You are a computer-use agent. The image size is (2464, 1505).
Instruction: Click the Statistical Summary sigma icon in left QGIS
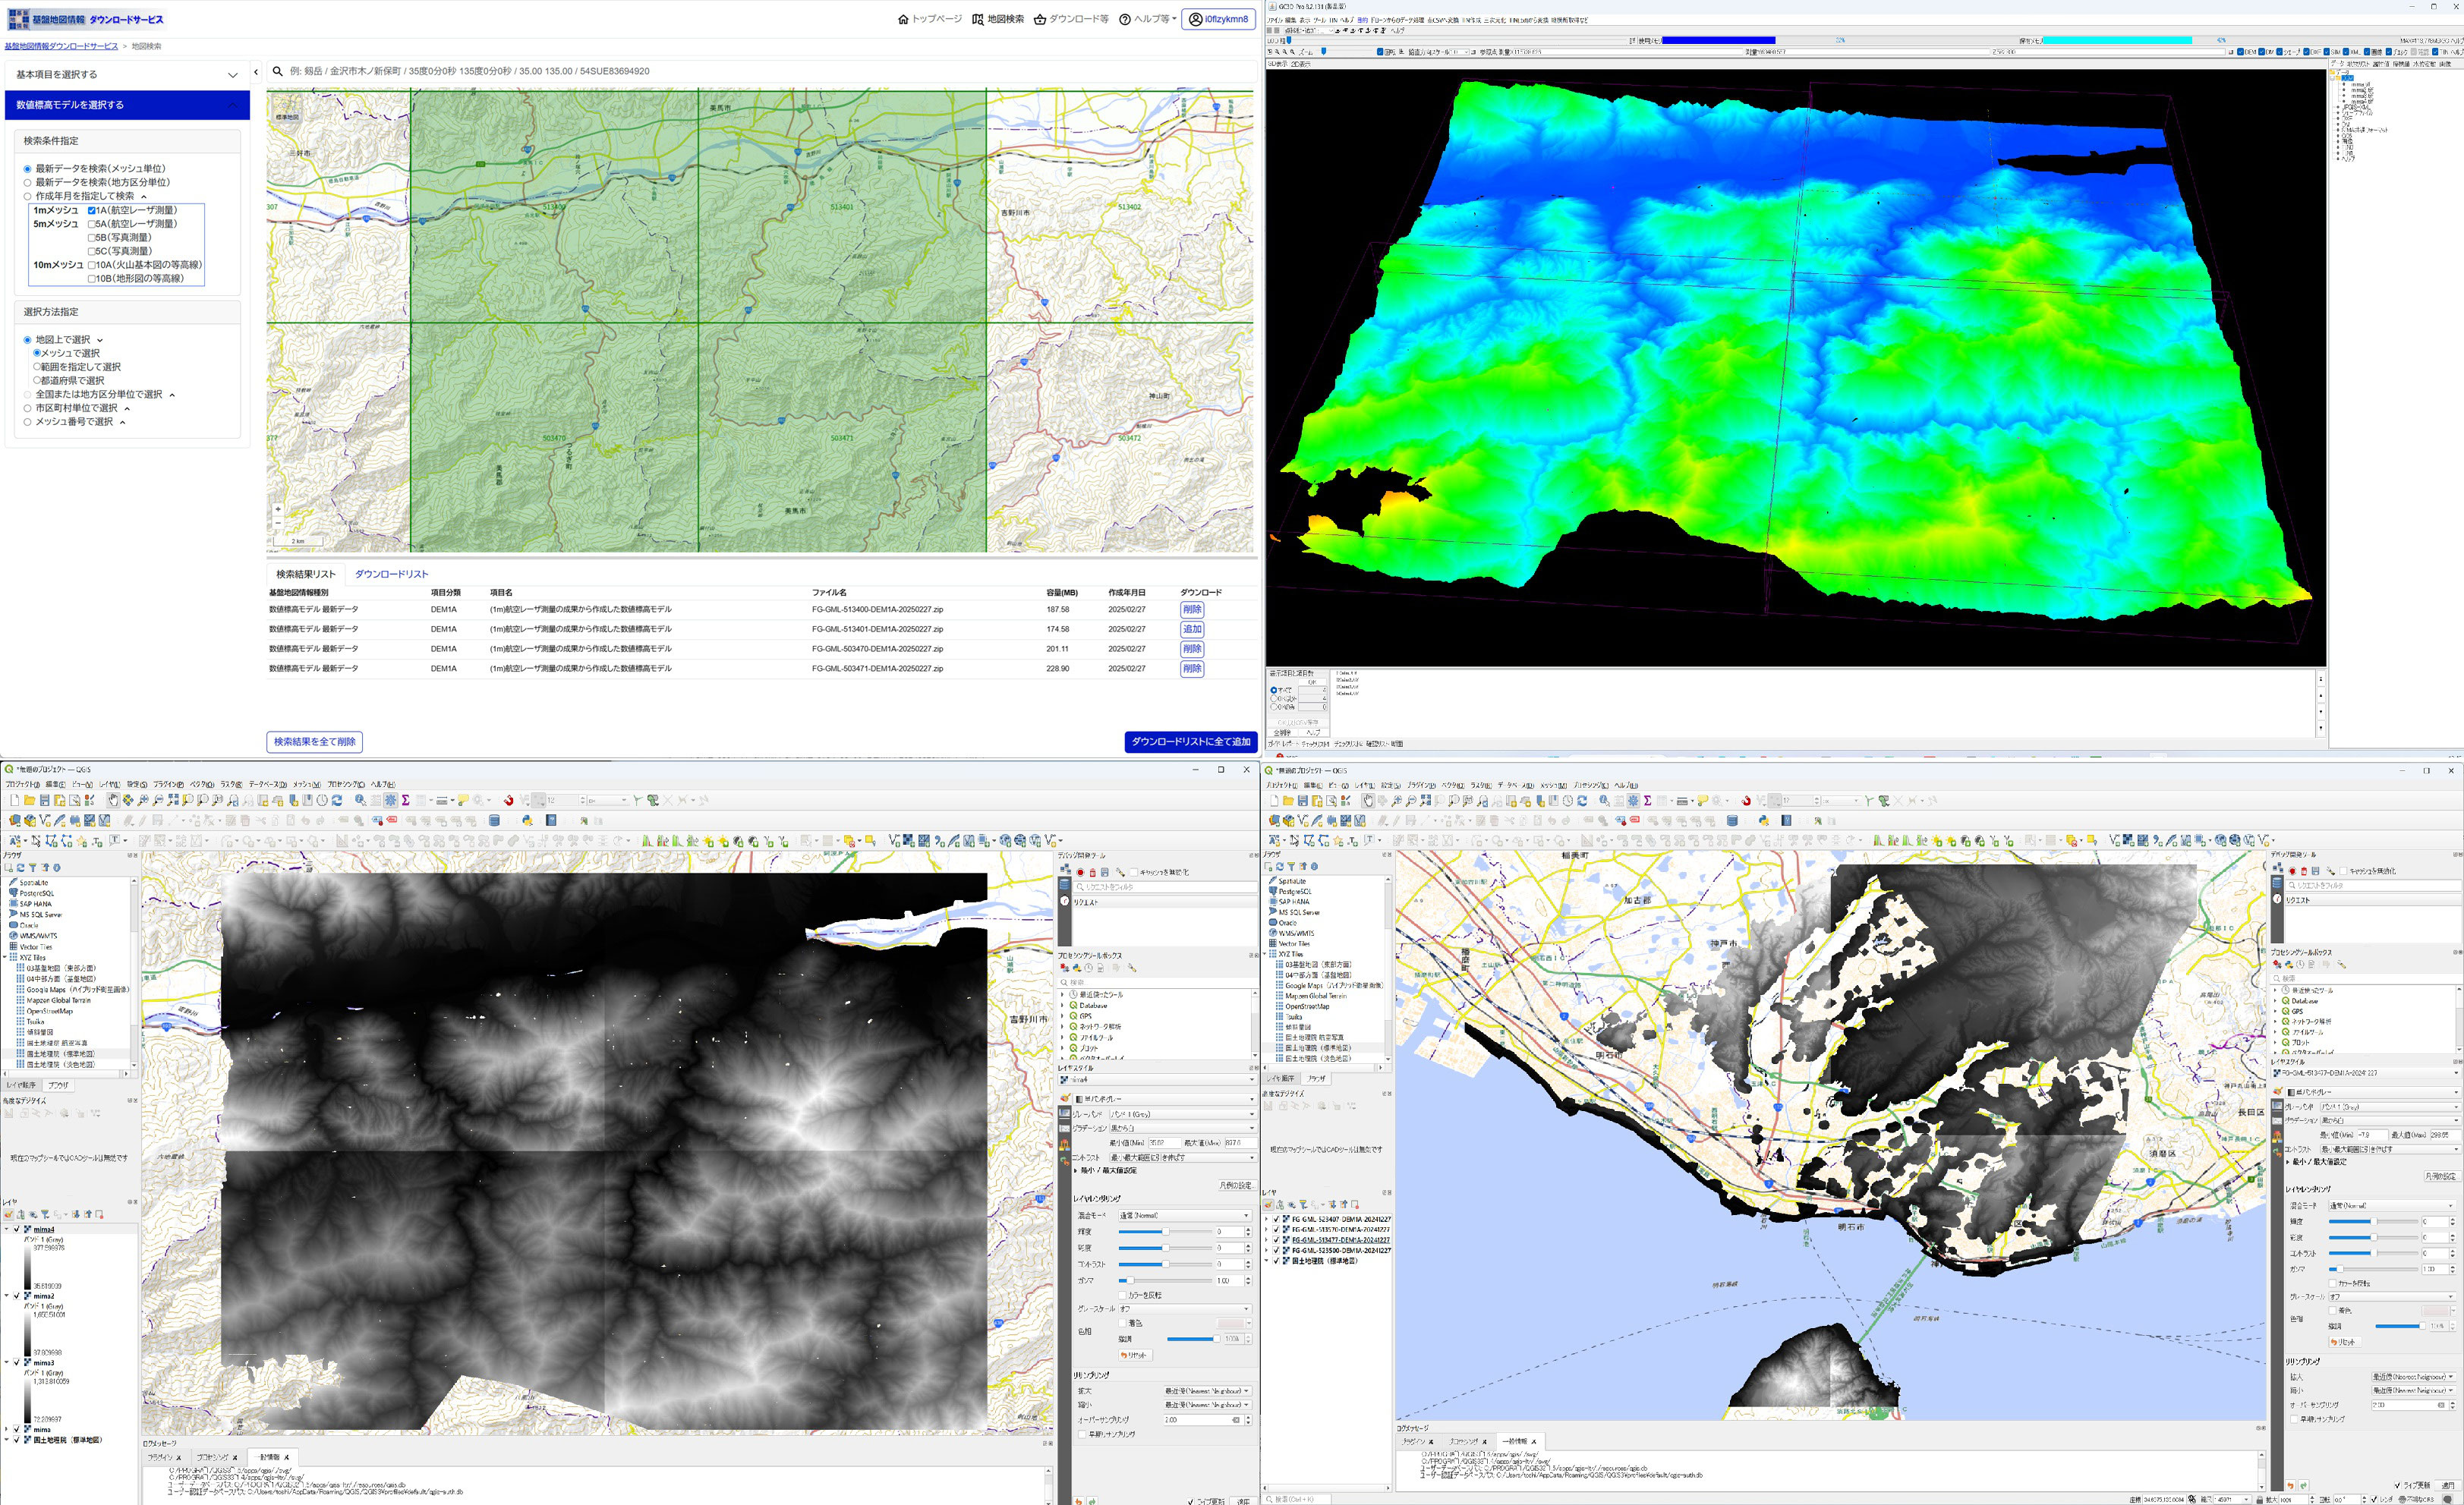(x=405, y=801)
